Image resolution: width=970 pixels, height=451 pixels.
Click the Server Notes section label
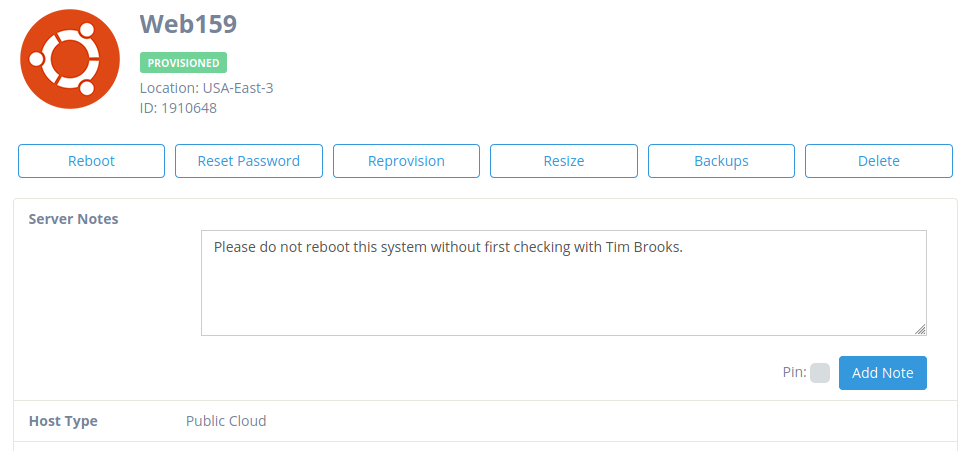[74, 219]
